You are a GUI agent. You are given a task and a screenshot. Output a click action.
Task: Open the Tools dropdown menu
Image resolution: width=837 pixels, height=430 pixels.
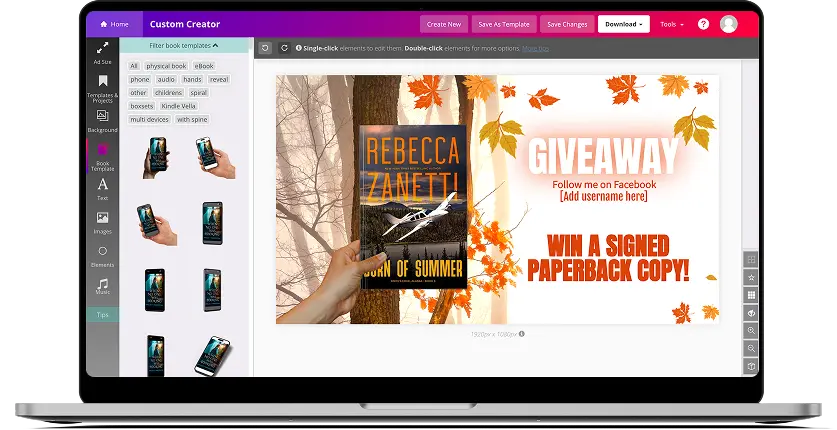click(672, 24)
